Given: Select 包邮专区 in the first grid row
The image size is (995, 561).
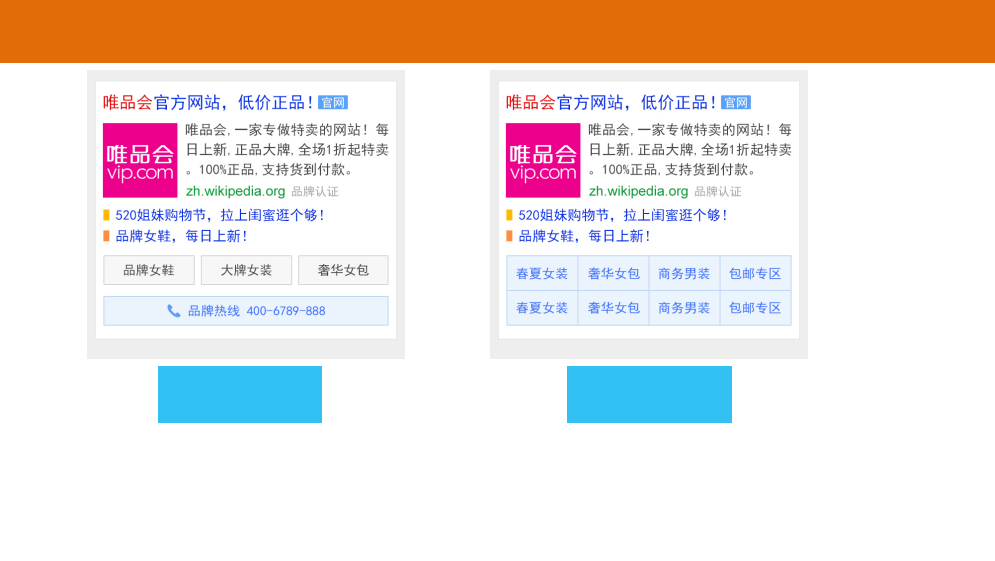Looking at the screenshot, I should (755, 274).
